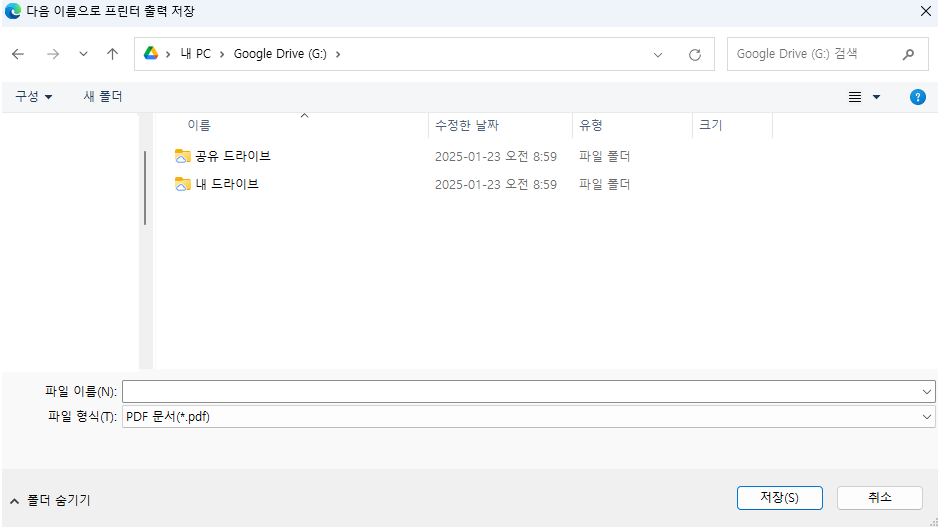Viewport: 938px width, 527px height.
Task: Select the 내 드라이브 folder
Action: tap(227, 184)
